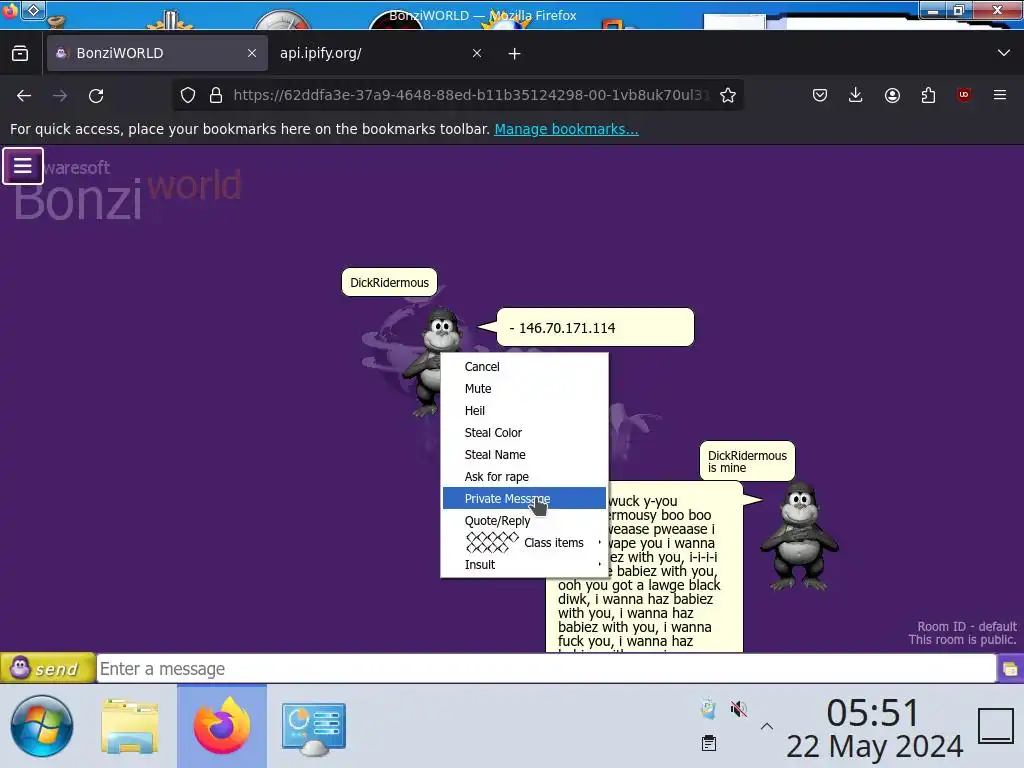The height and width of the screenshot is (768, 1024).
Task: Add a new browser tab
Action: pyautogui.click(x=515, y=54)
